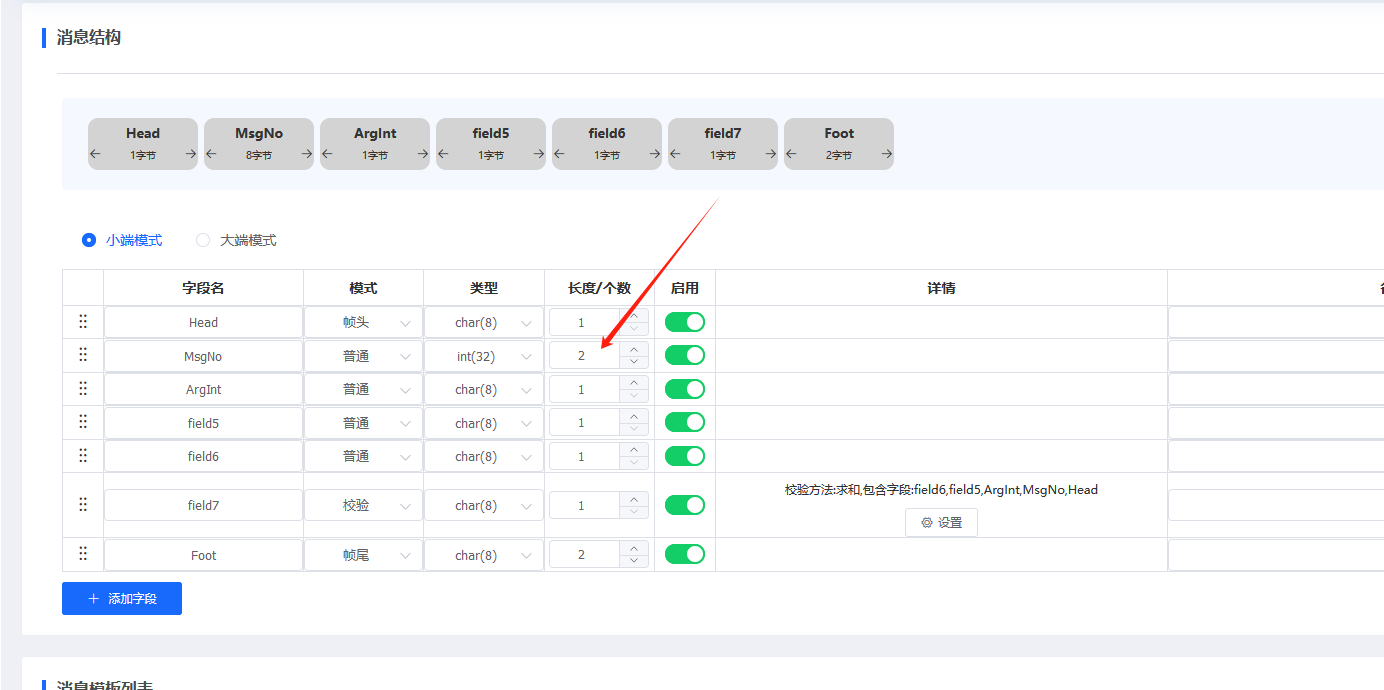Select 大端模式 radio option
The width and height of the screenshot is (1384, 690).
point(203,240)
